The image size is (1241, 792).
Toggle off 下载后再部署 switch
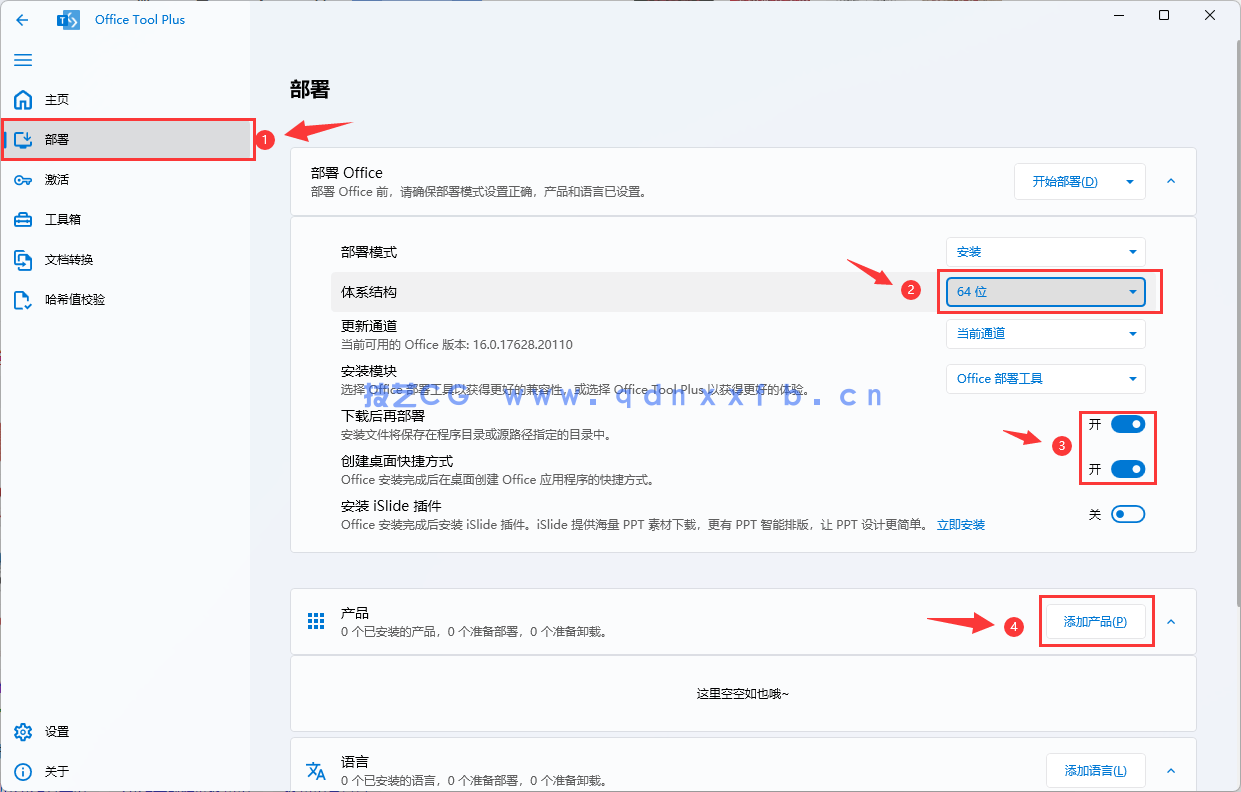click(1129, 423)
